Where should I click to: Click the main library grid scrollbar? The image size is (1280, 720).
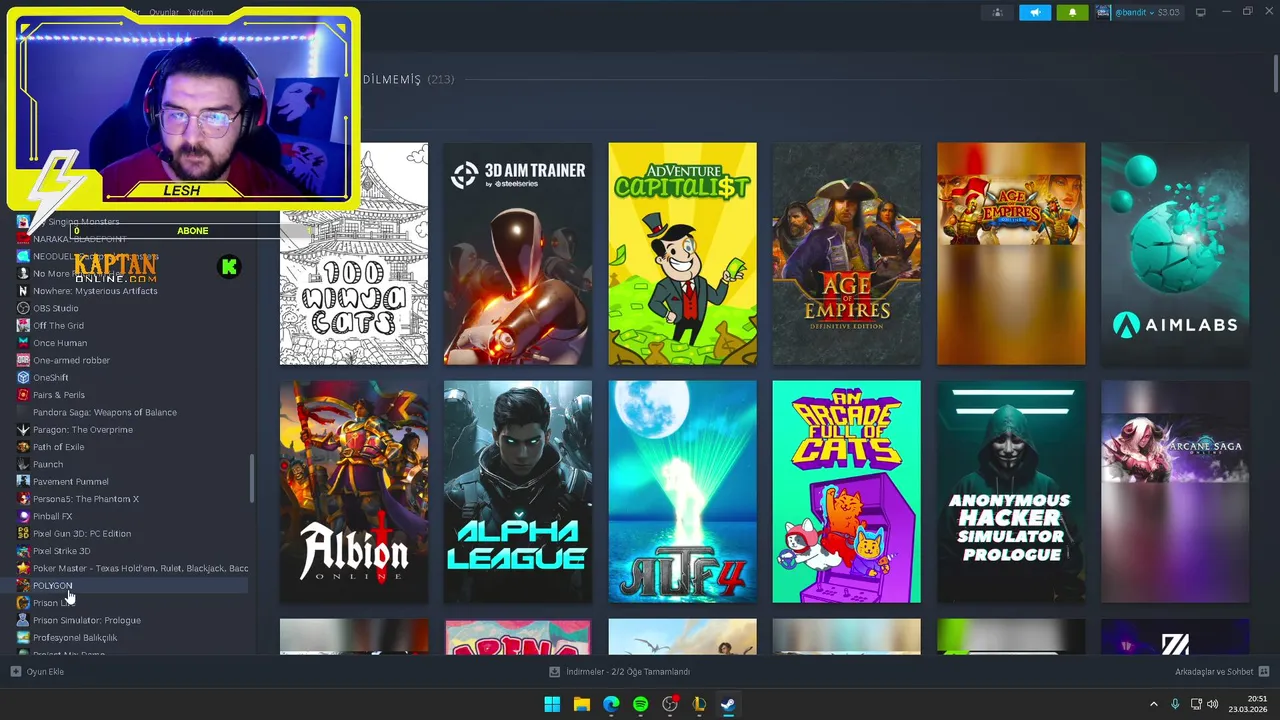pyautogui.click(x=1275, y=76)
